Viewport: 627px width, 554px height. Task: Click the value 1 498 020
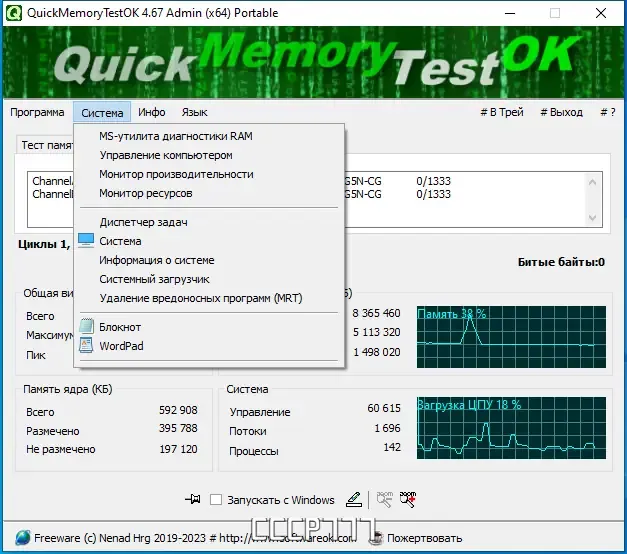376,352
